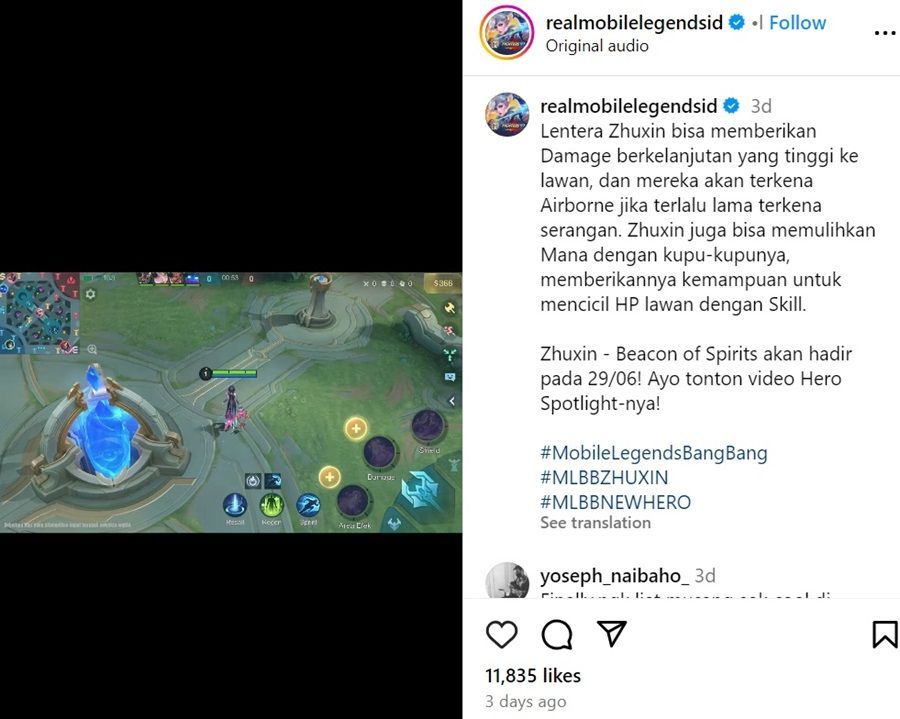
Task: Tap the Recall skill icon in game
Action: click(x=235, y=506)
